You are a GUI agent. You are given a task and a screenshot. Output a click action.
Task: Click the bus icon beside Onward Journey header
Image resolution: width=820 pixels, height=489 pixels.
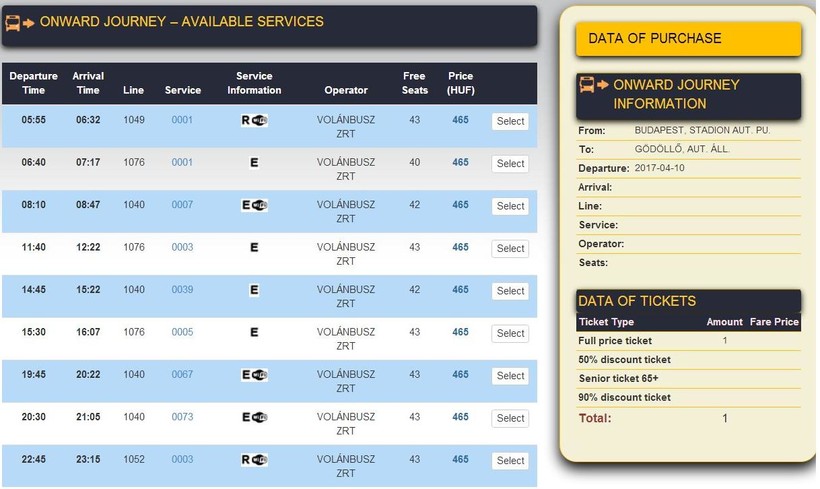tap(20, 22)
